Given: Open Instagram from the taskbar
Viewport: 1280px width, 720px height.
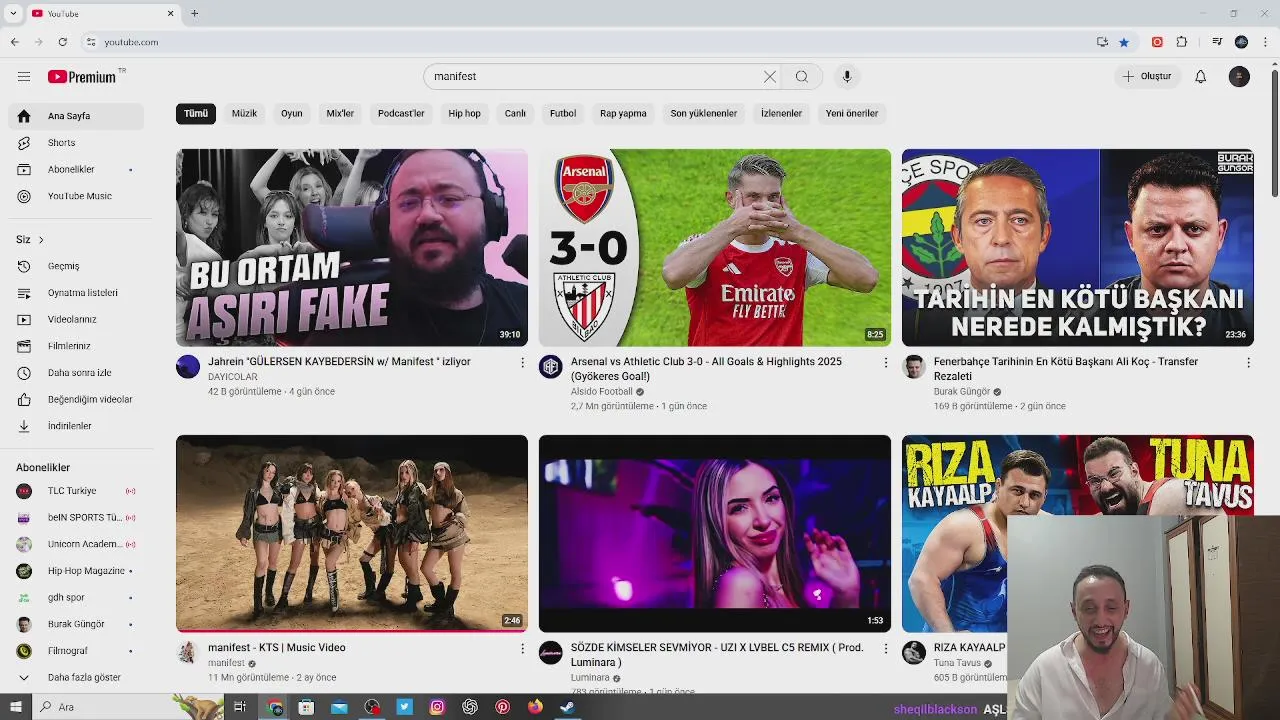Looking at the screenshot, I should click(437, 707).
